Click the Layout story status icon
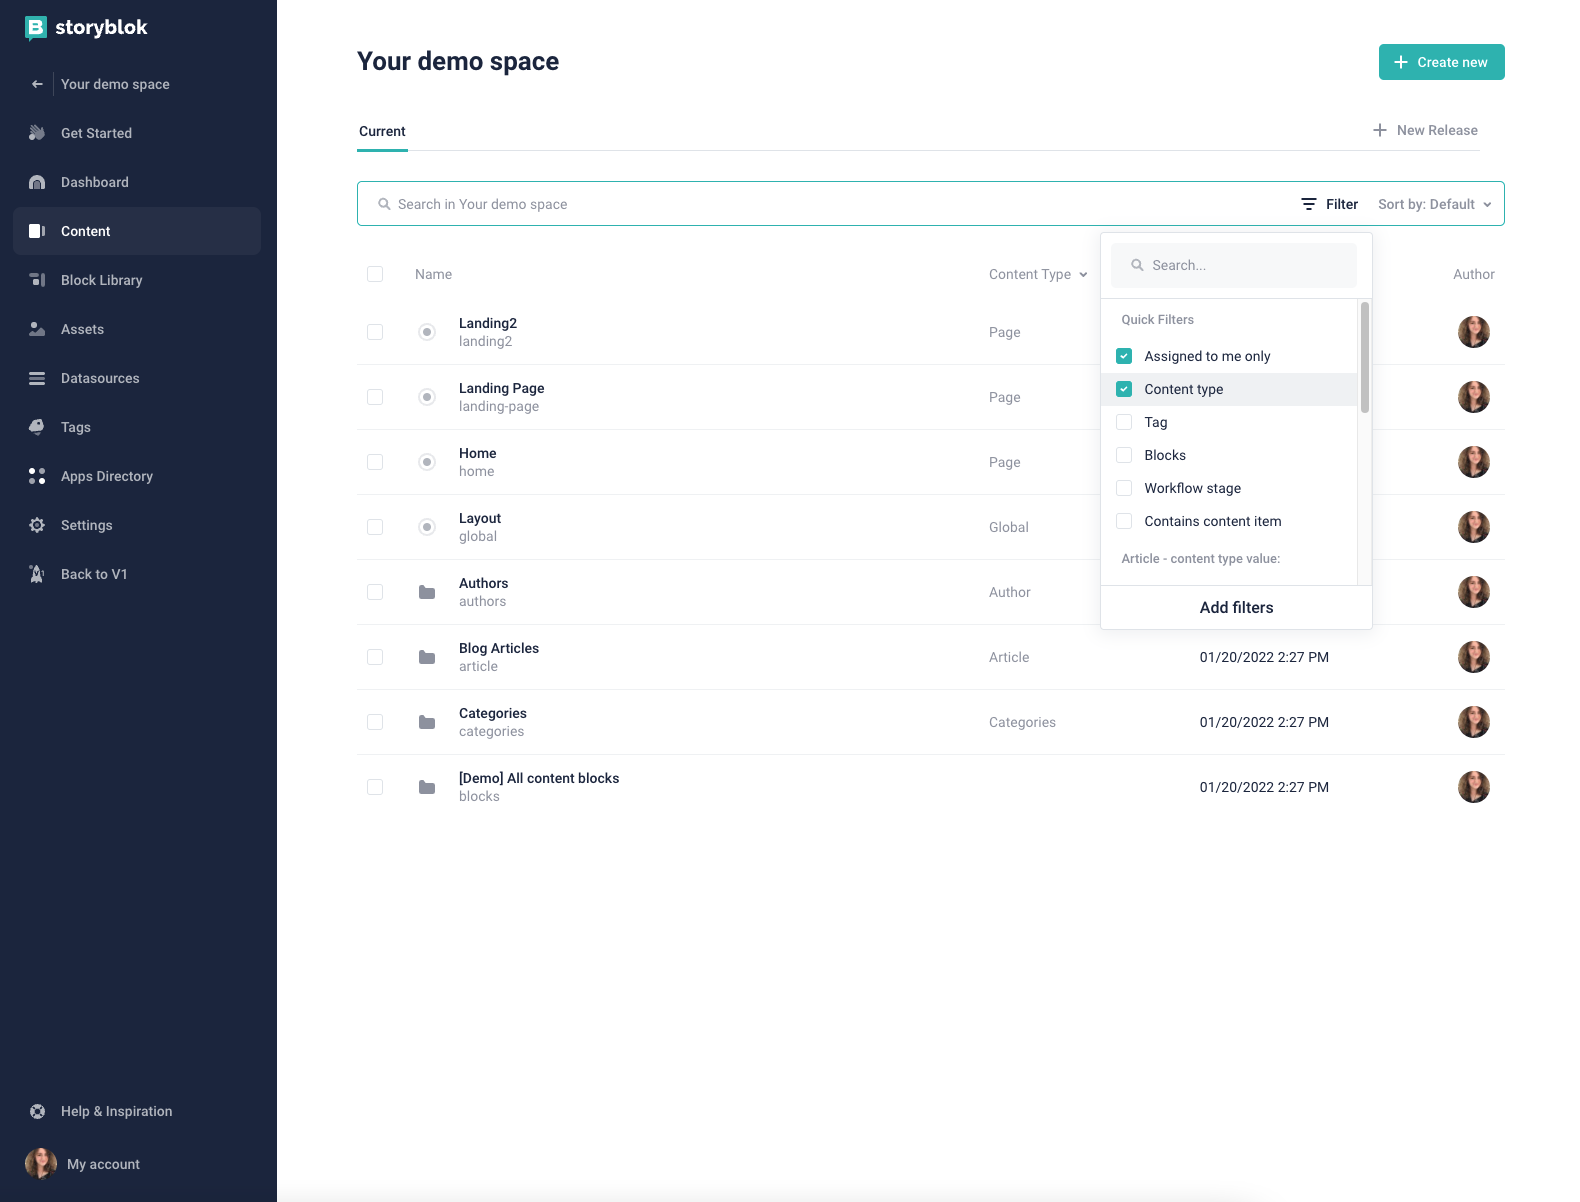Screen dimensions: 1580x1202 click(x=427, y=527)
